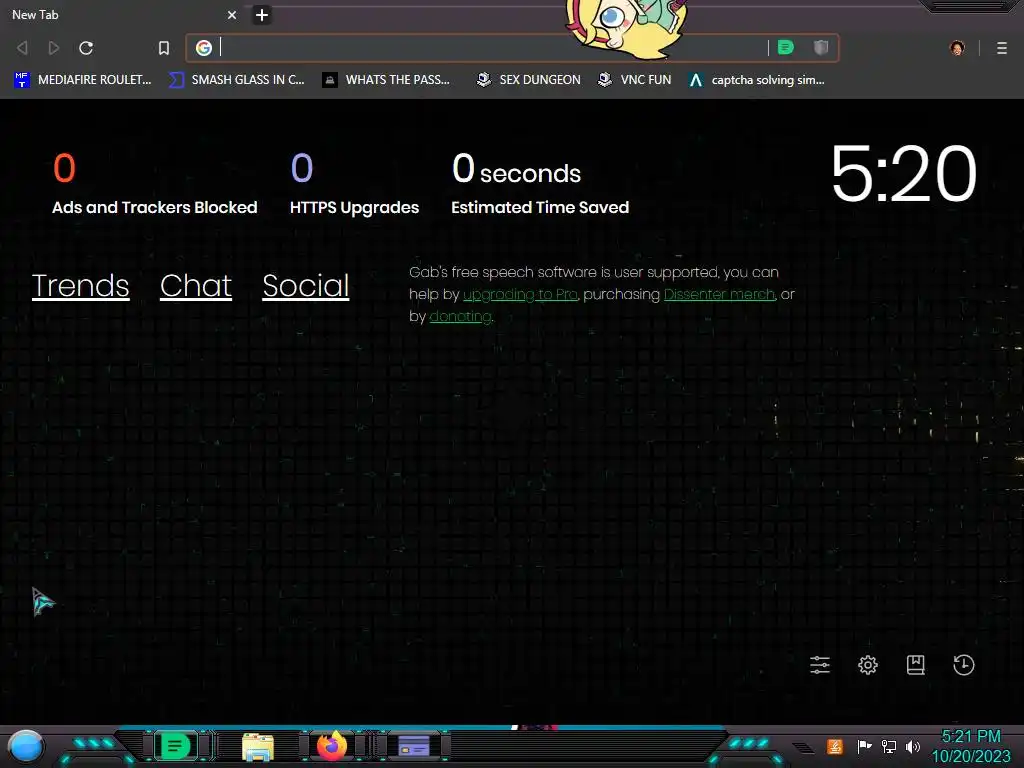The width and height of the screenshot is (1024, 768).
Task: Open Action Center flag tray icon
Action: pyautogui.click(x=864, y=746)
